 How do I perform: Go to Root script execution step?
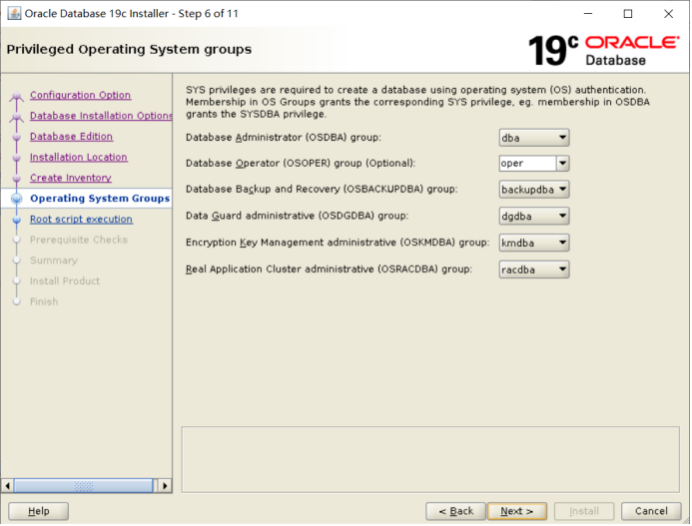pos(81,219)
